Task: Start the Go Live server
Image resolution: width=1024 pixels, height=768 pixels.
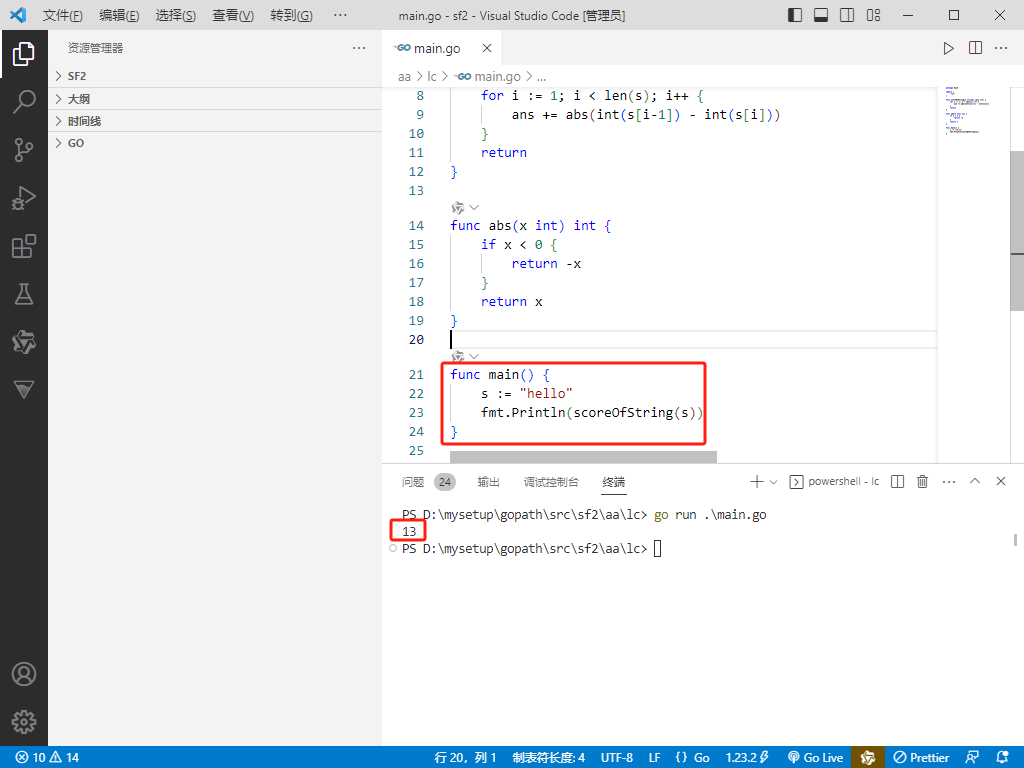Action: (815, 758)
